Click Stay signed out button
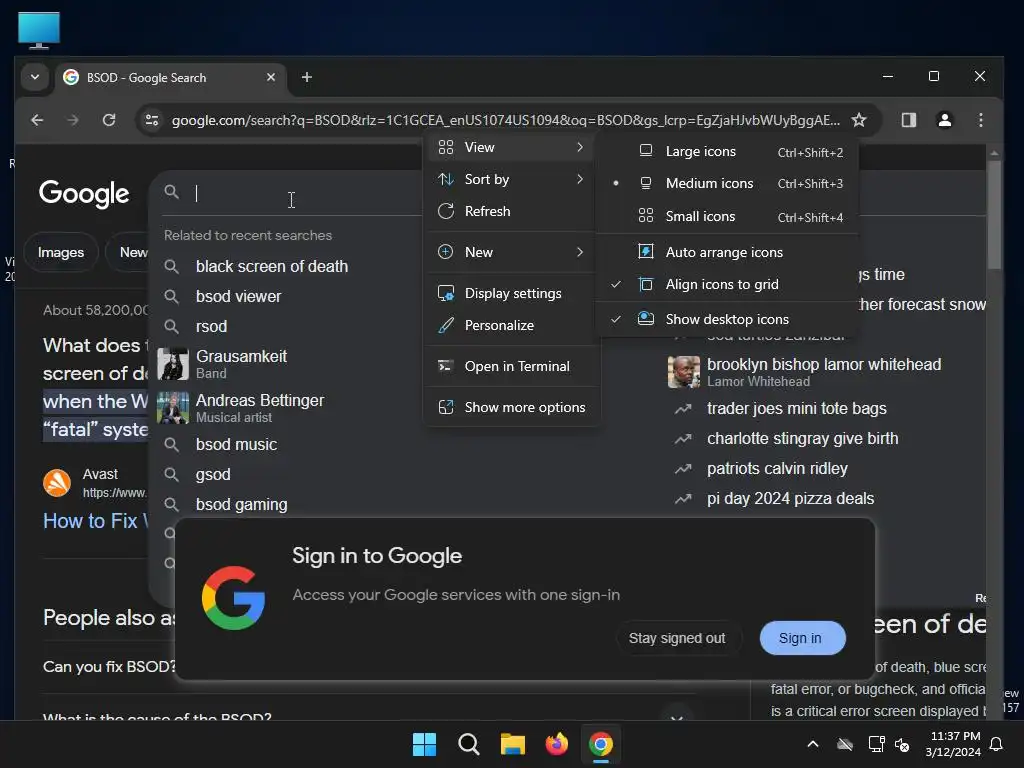 point(677,638)
